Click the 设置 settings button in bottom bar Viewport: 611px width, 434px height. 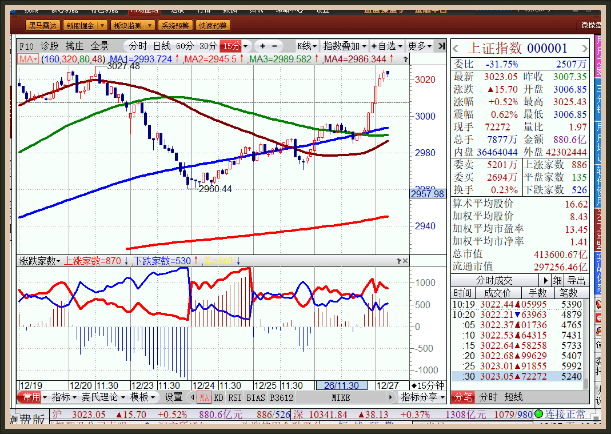173,398
